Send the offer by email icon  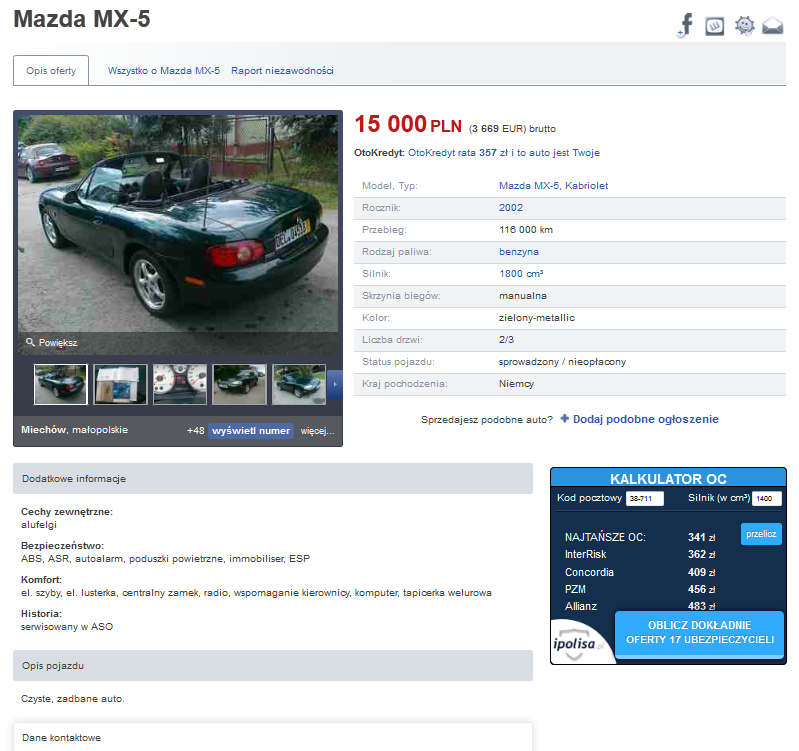(x=773, y=25)
